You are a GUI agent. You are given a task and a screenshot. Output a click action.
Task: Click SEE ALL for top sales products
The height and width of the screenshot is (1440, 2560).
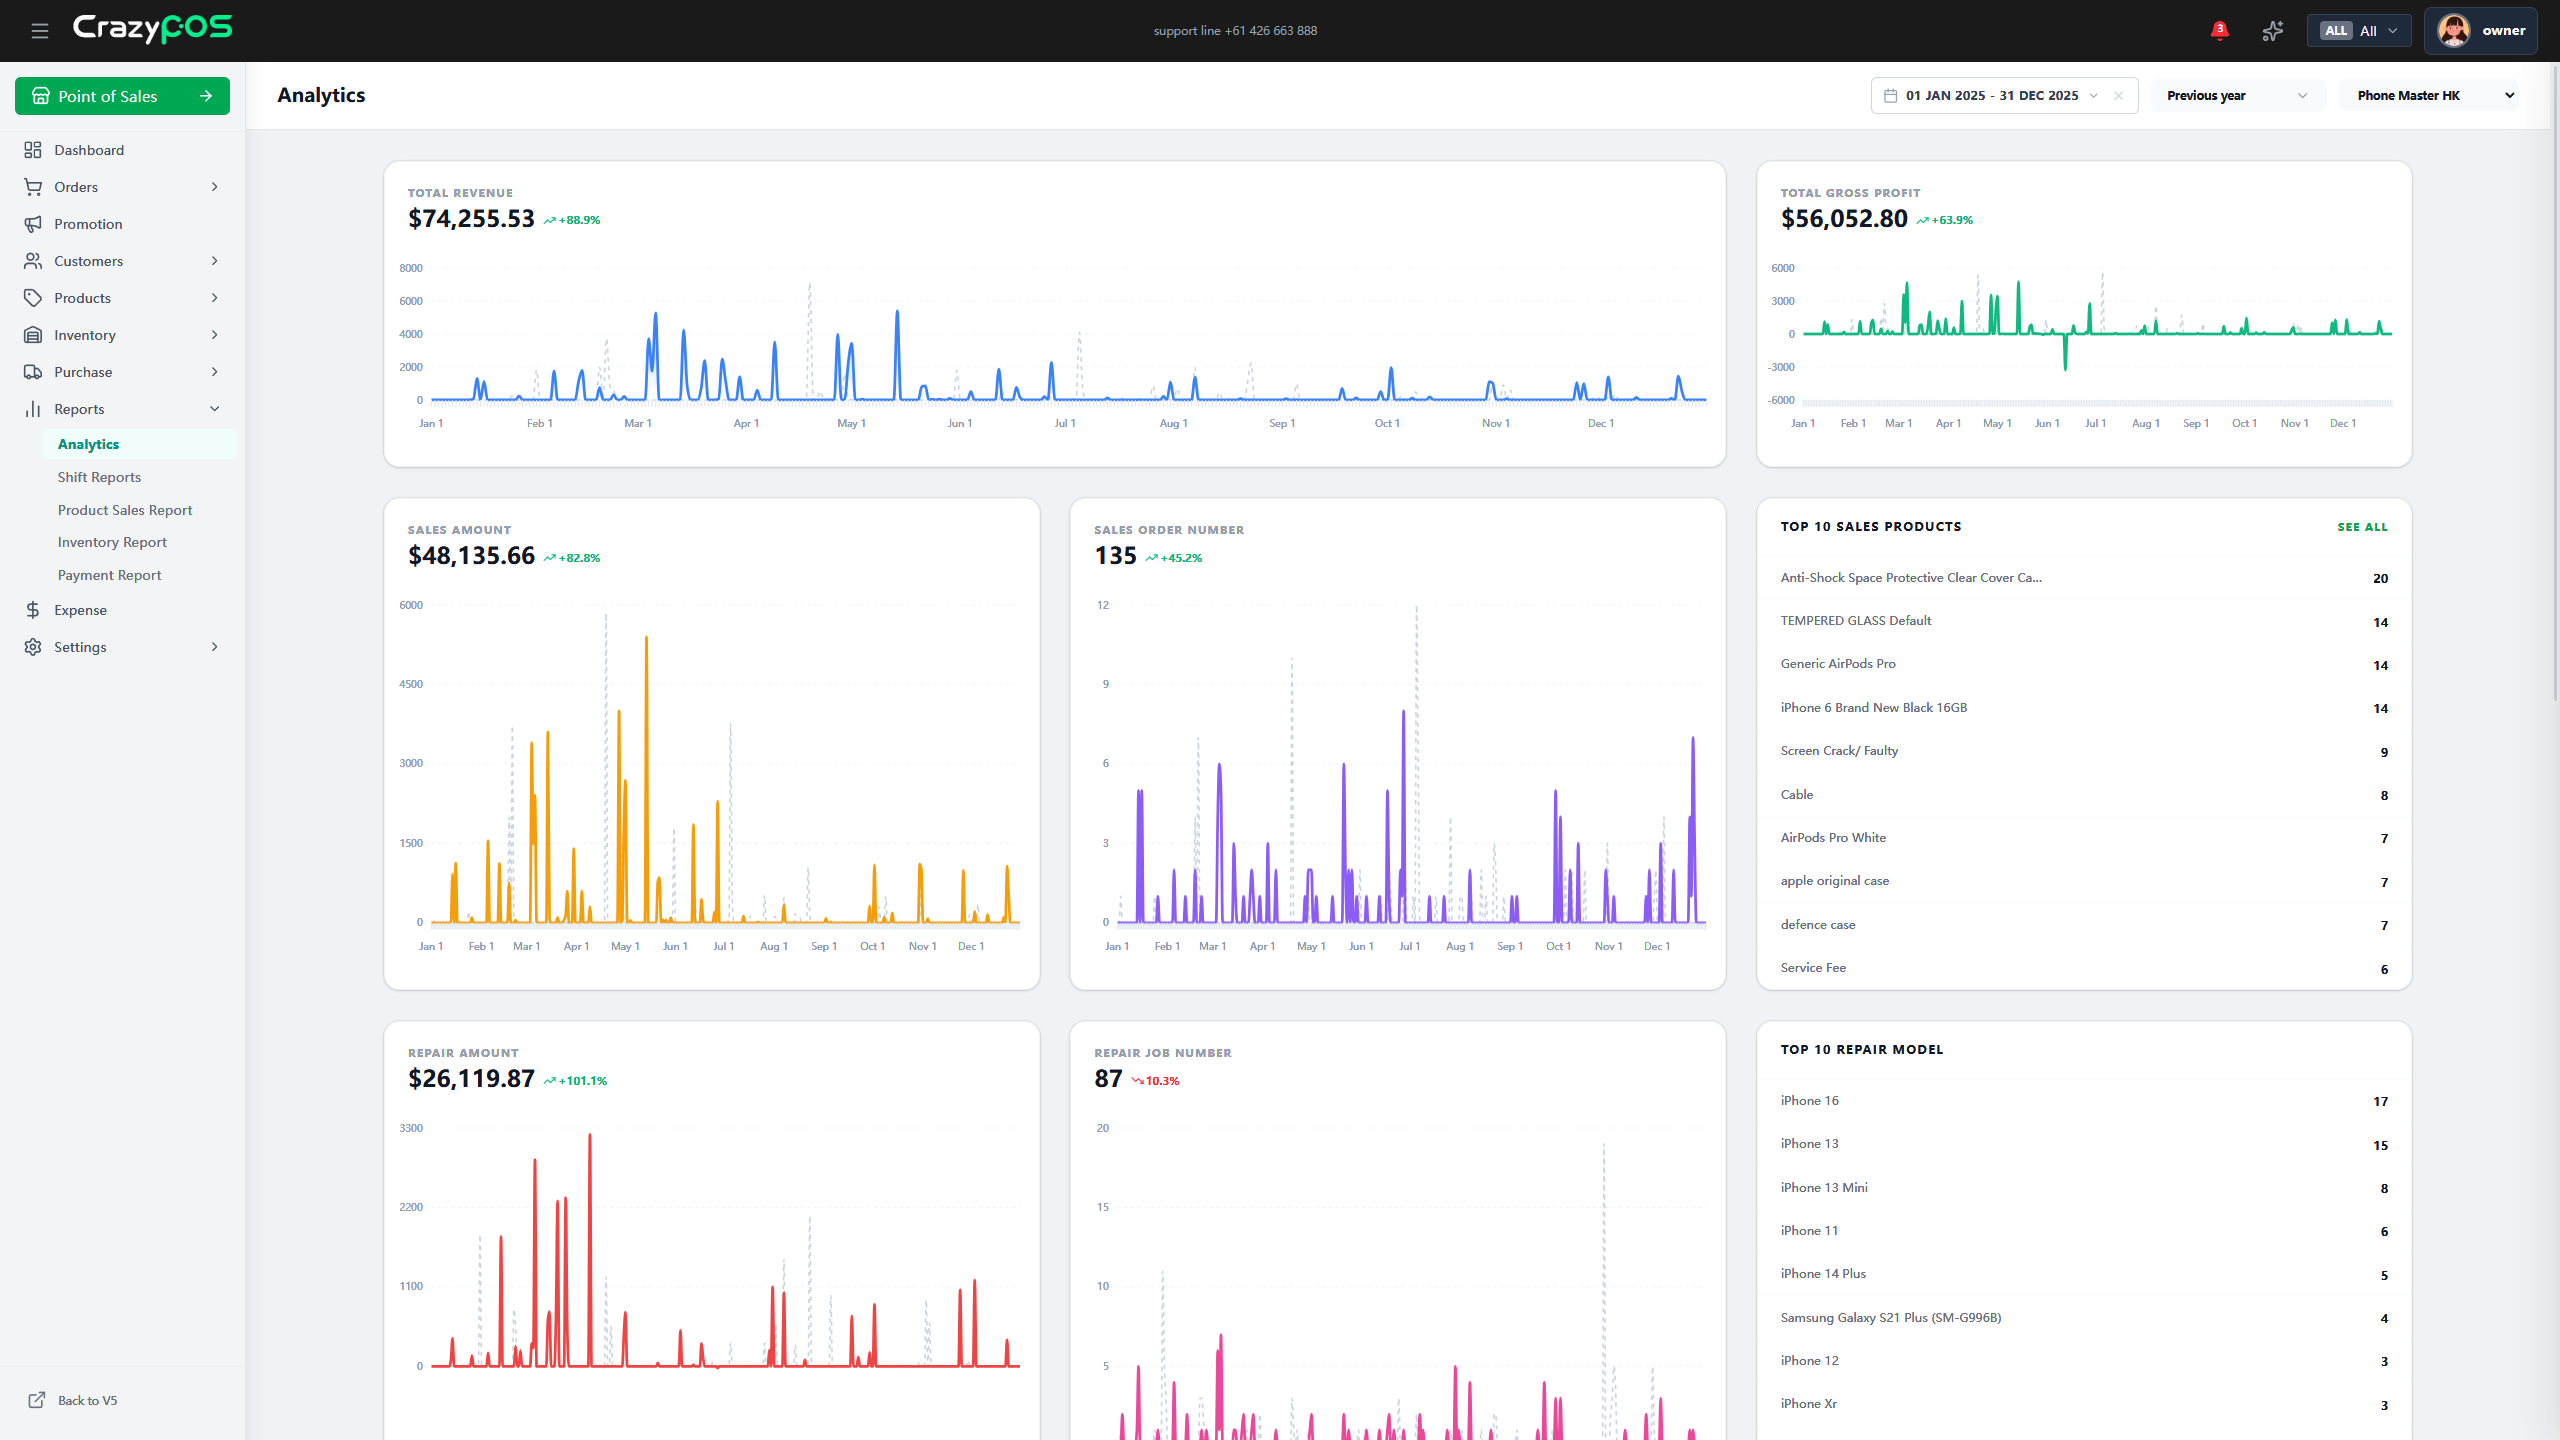[x=2362, y=527]
